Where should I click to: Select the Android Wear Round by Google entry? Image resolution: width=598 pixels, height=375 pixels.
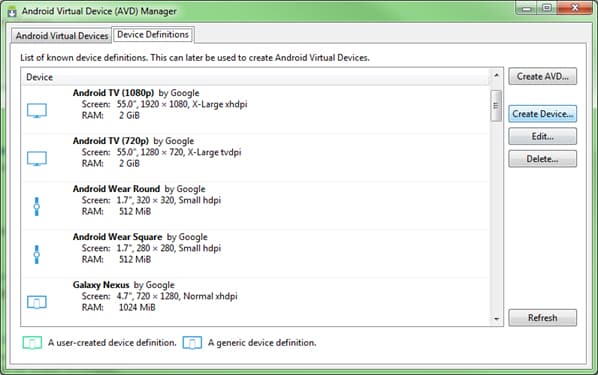pos(256,206)
